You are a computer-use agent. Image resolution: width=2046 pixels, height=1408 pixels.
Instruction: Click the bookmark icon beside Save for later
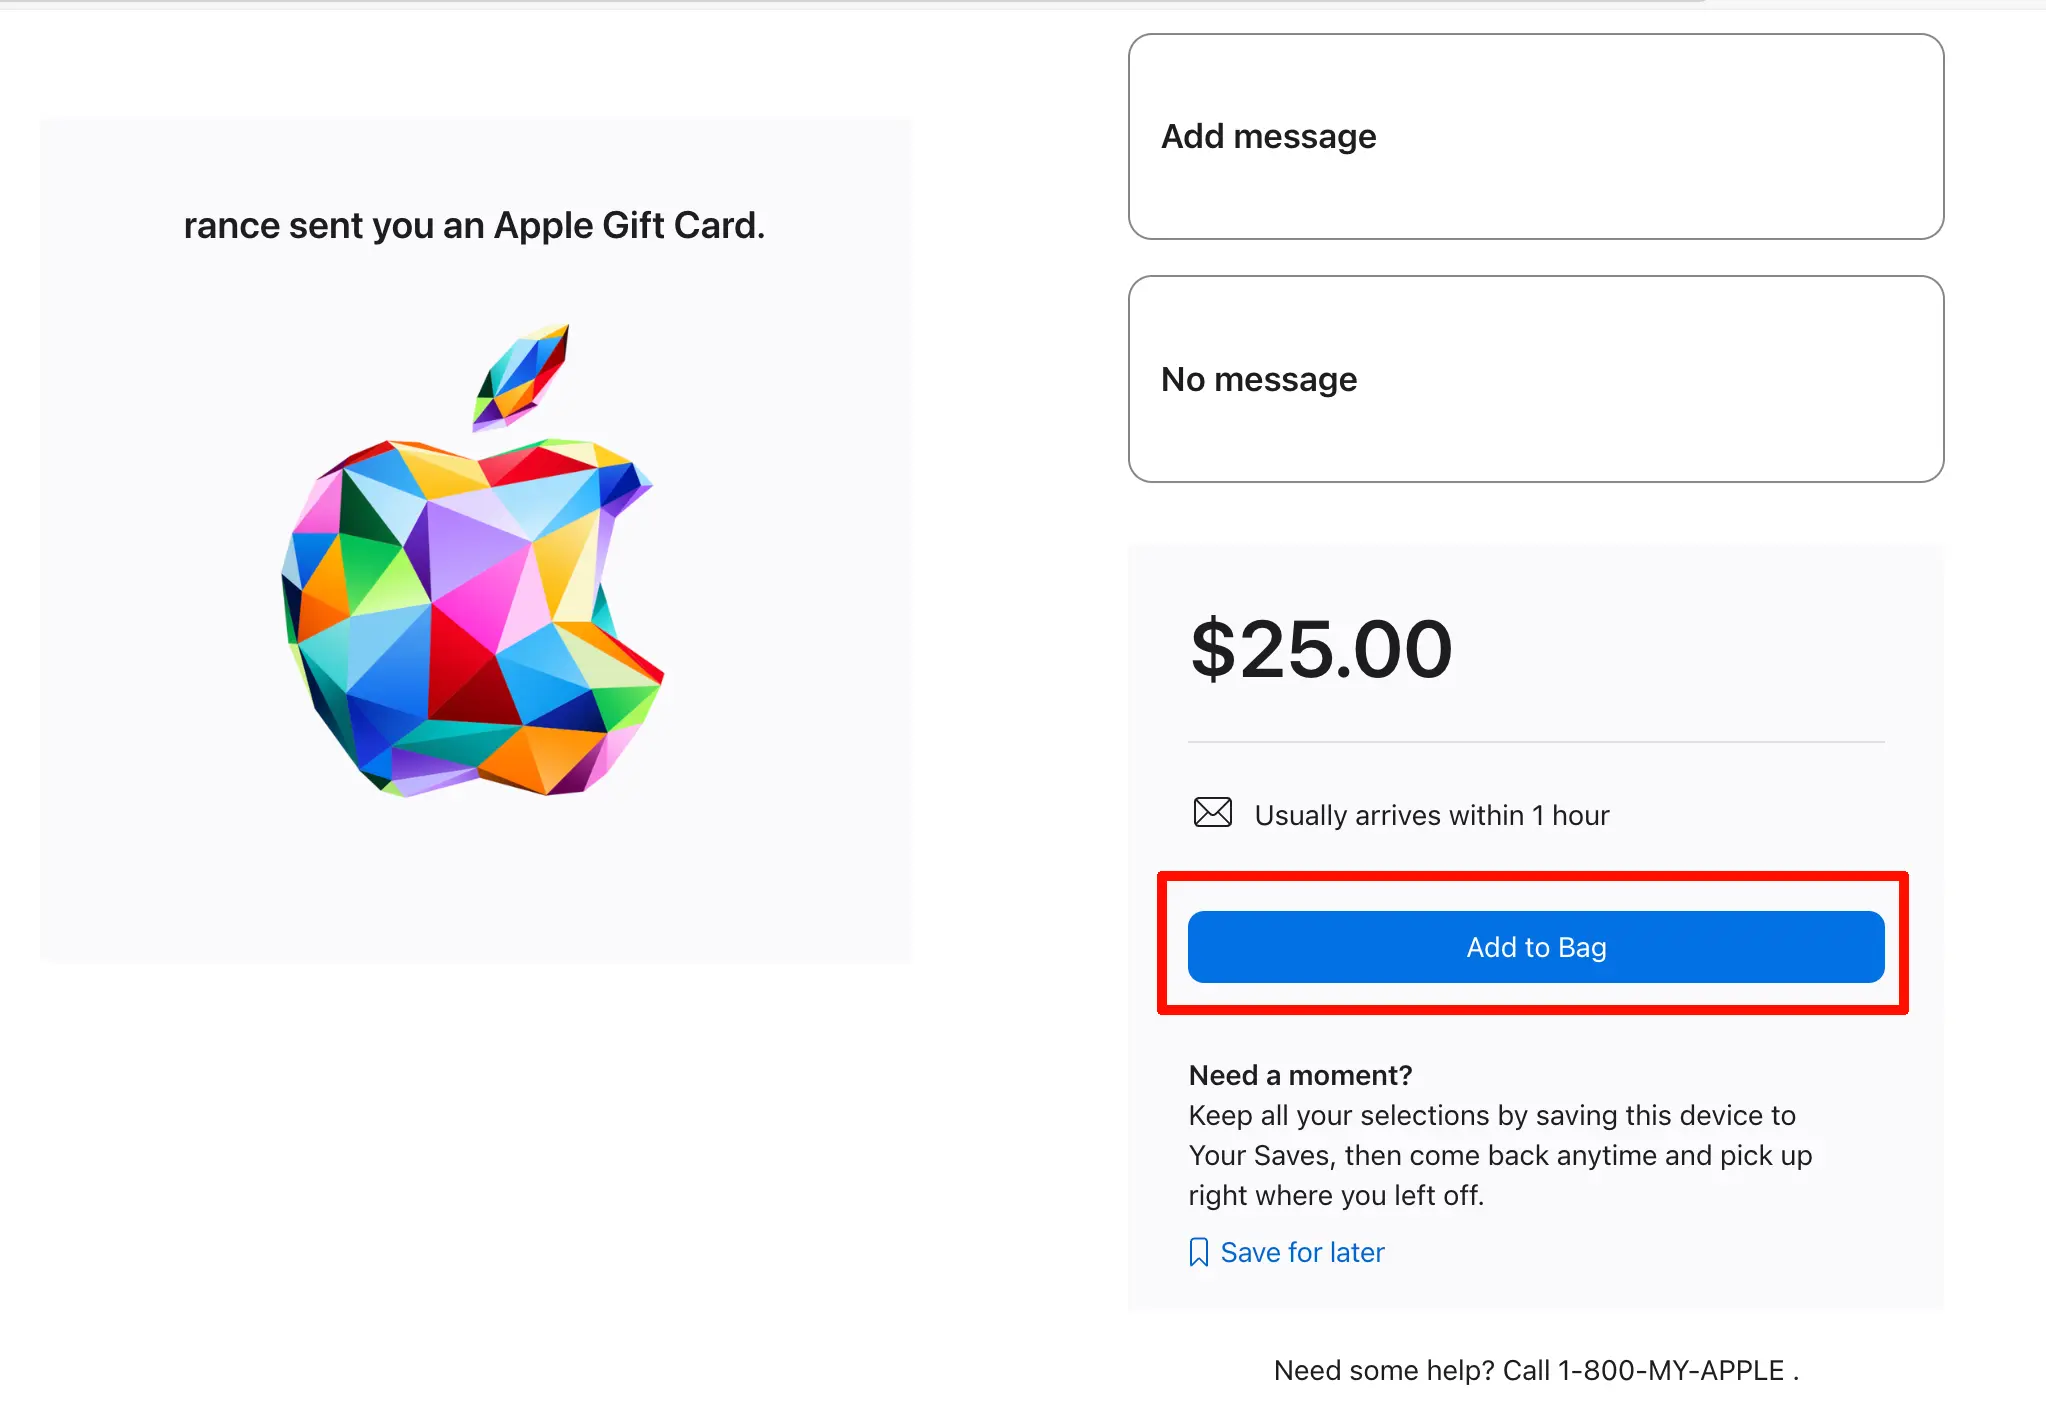click(1198, 1252)
